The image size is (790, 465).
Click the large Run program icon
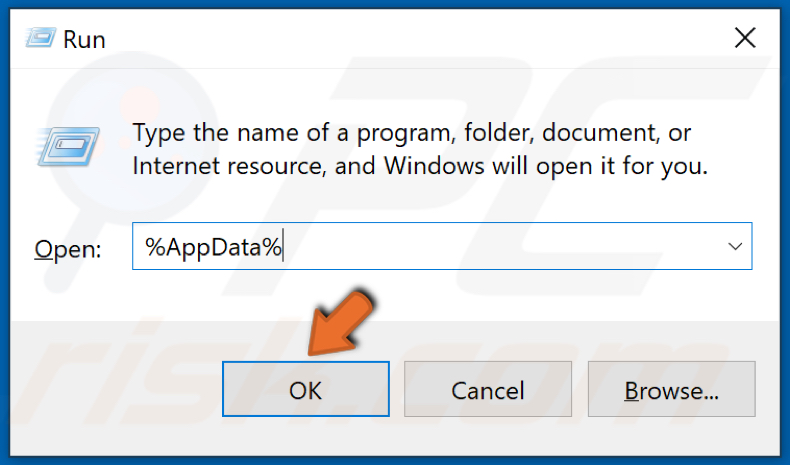tap(68, 147)
